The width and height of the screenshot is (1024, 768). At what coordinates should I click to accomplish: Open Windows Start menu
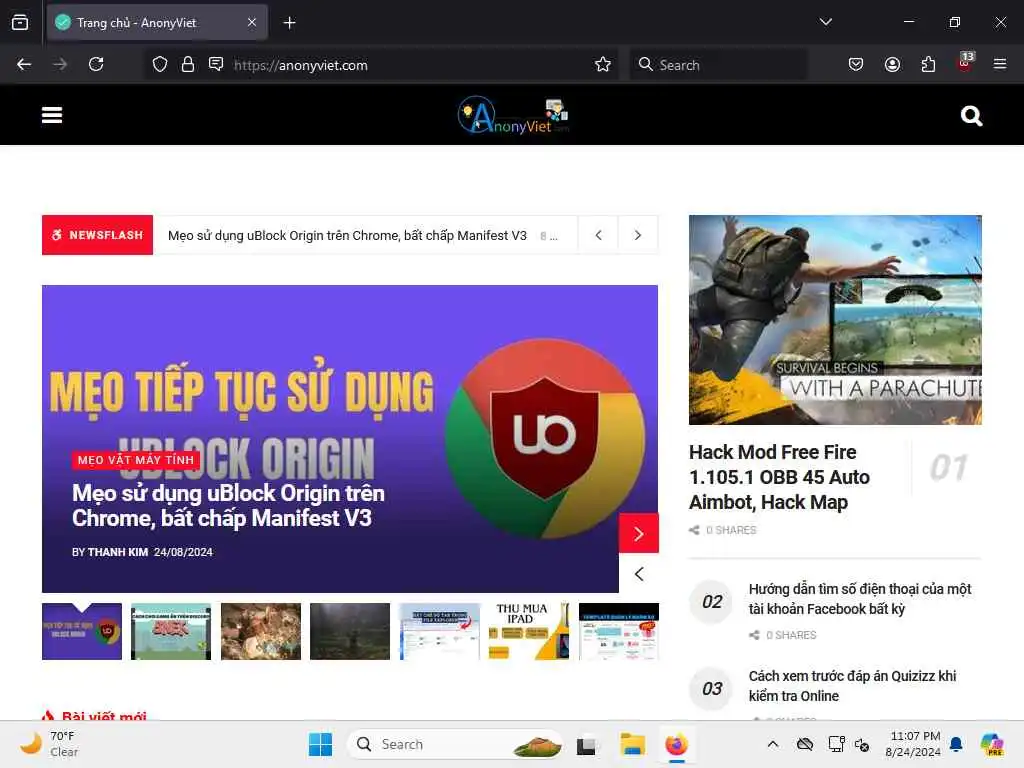click(320, 744)
